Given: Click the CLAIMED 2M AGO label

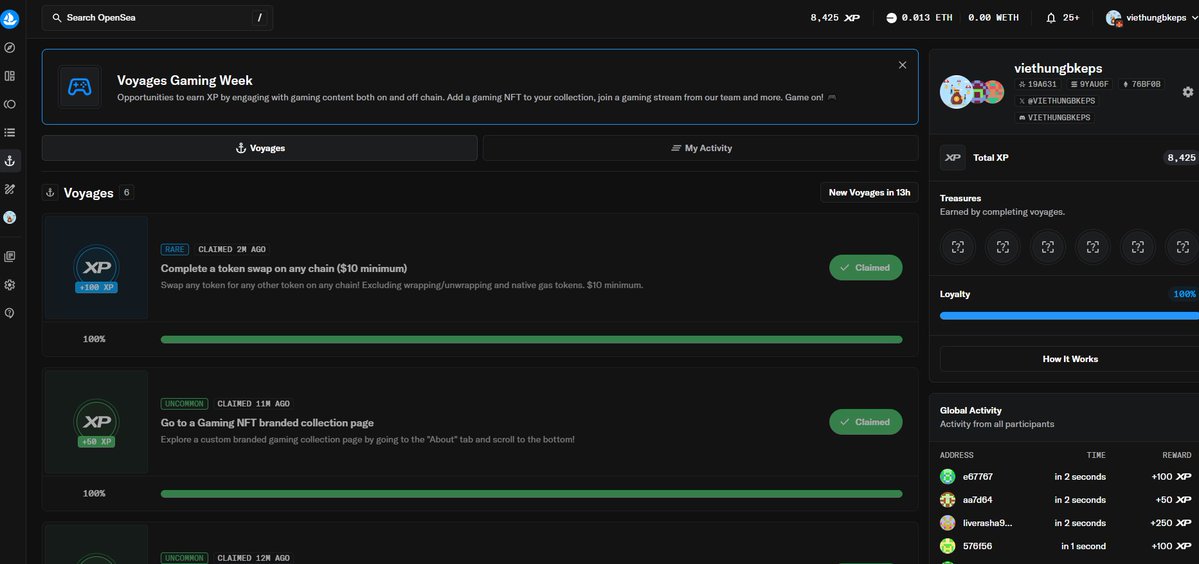Looking at the screenshot, I should tap(233, 249).
